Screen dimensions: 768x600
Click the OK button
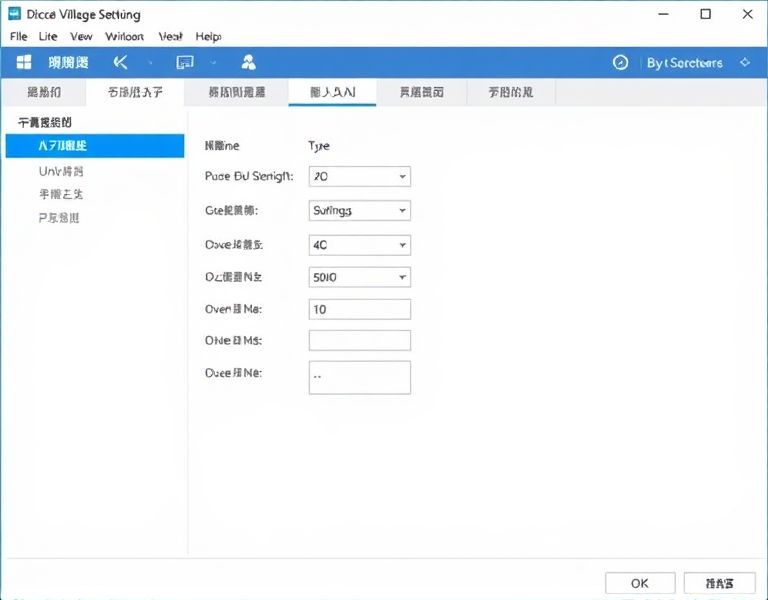[x=640, y=583]
